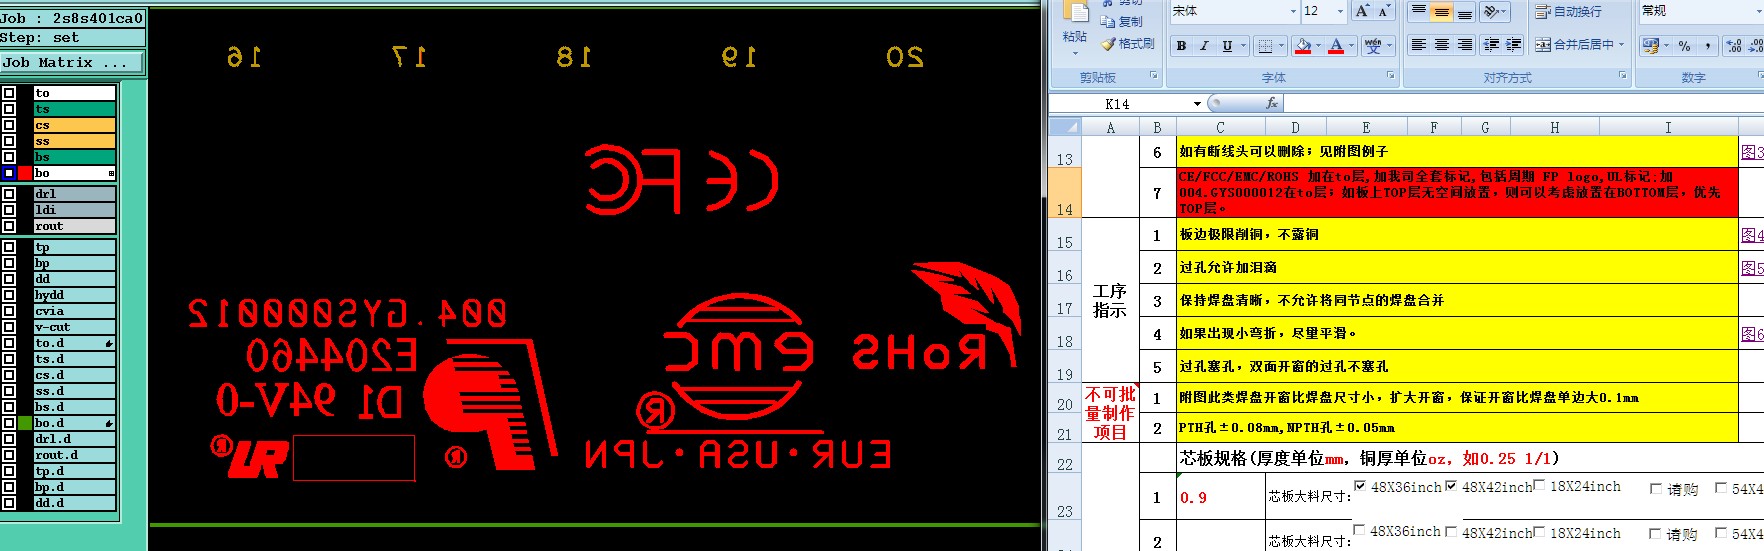The image size is (1764, 551).
Task: Uncheck first-row 48X36inch checkbox
Action: (x=1360, y=486)
